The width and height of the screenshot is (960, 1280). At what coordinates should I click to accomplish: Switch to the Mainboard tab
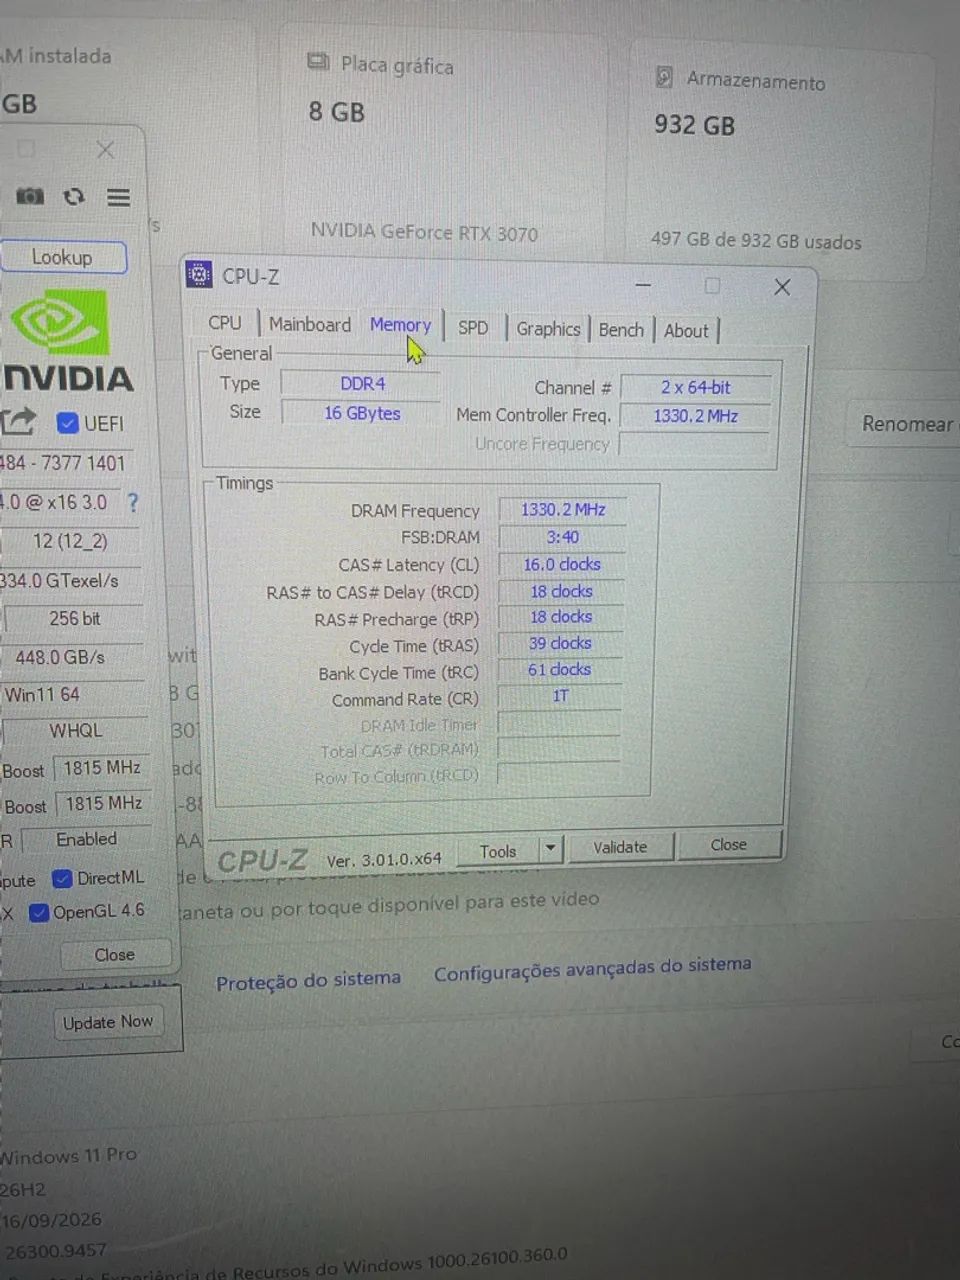coord(310,325)
